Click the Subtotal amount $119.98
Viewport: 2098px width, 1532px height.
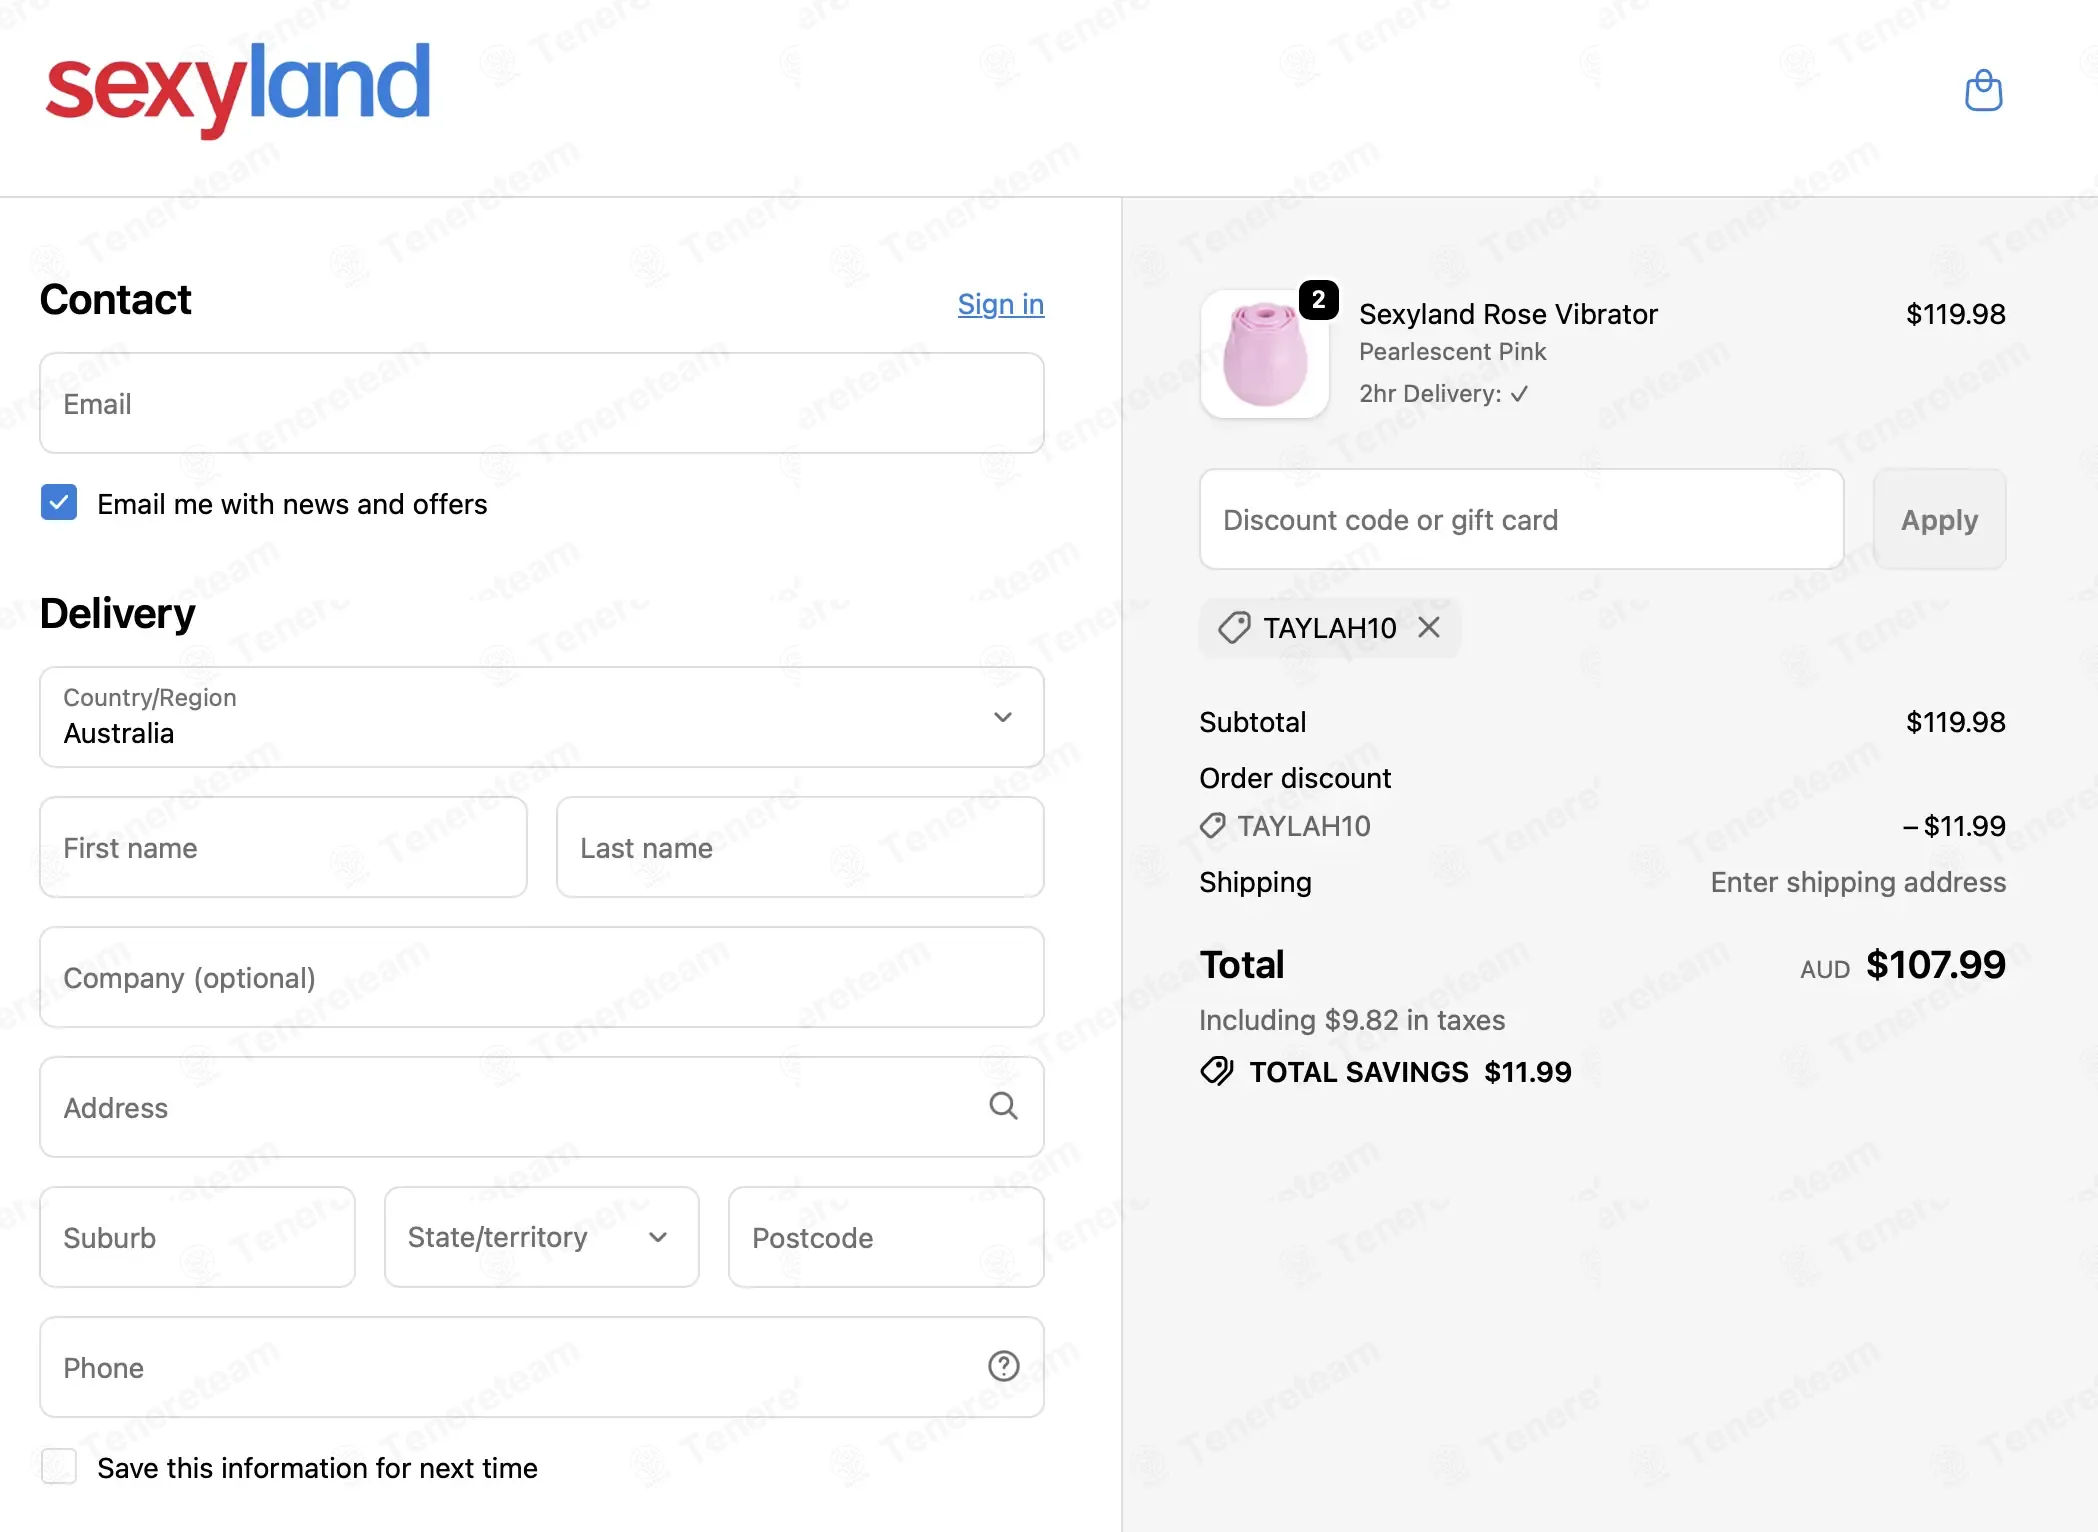click(x=1955, y=722)
